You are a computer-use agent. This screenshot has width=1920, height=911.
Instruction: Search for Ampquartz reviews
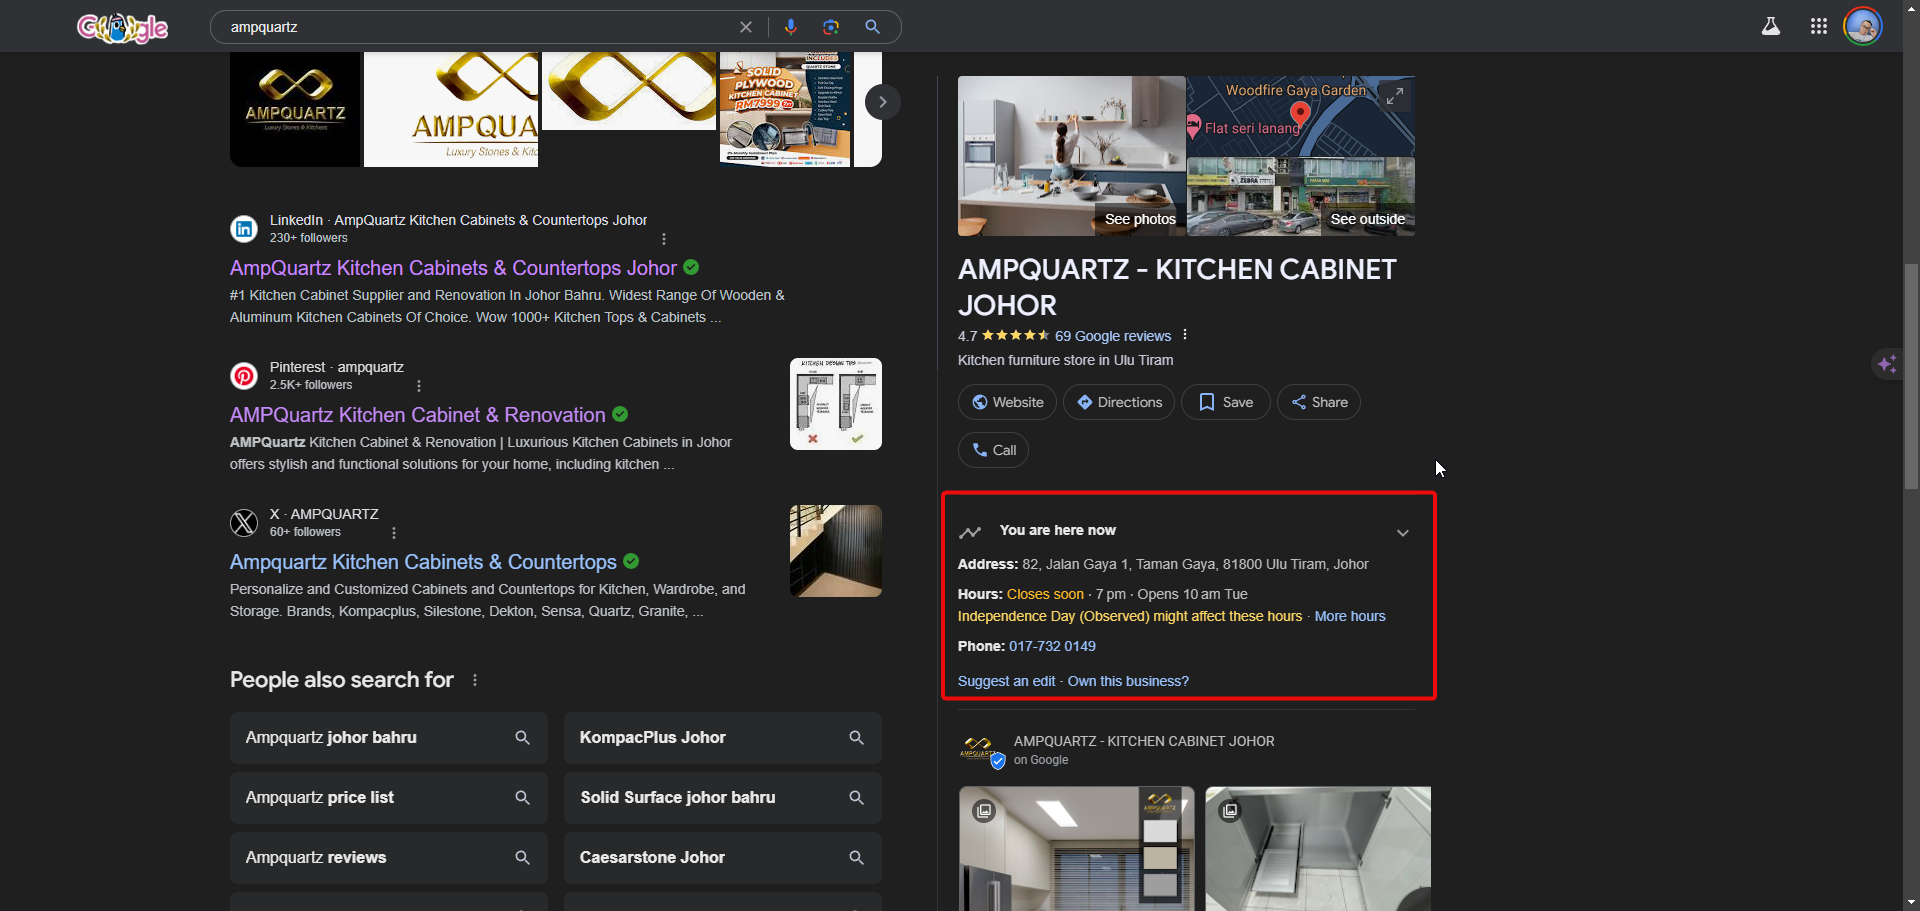coord(389,858)
